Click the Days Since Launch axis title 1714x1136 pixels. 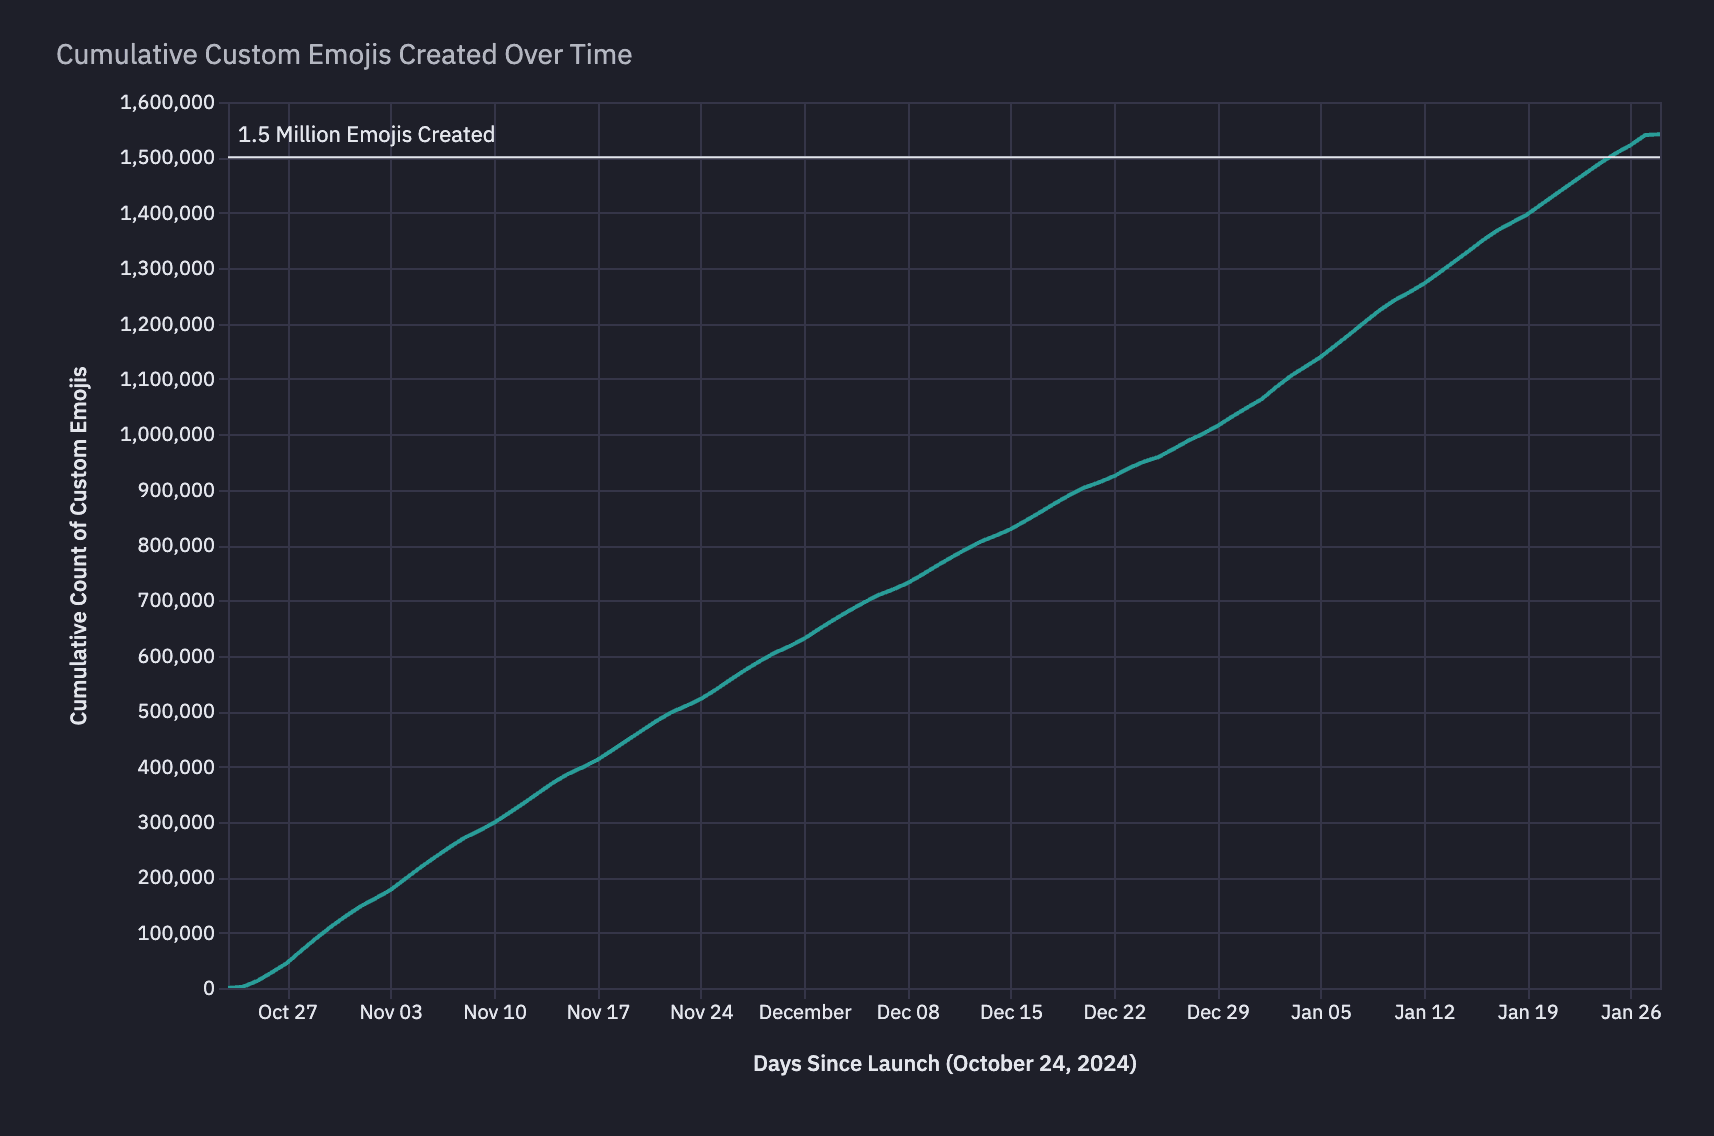point(944,1063)
